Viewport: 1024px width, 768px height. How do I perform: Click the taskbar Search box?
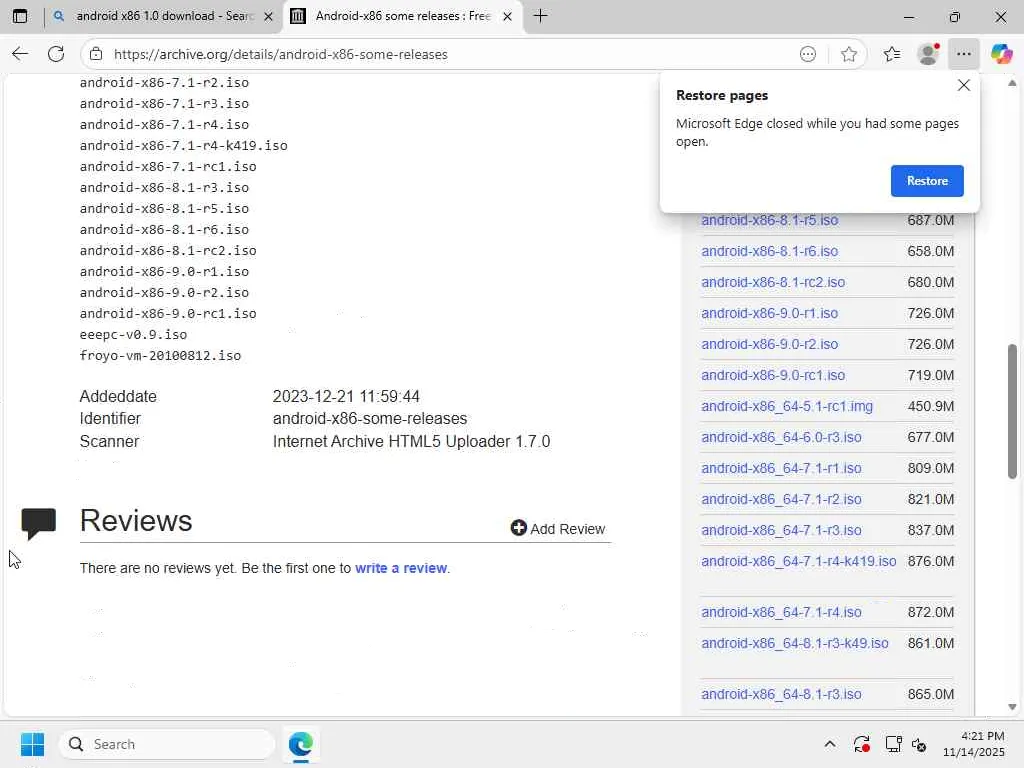tap(167, 744)
